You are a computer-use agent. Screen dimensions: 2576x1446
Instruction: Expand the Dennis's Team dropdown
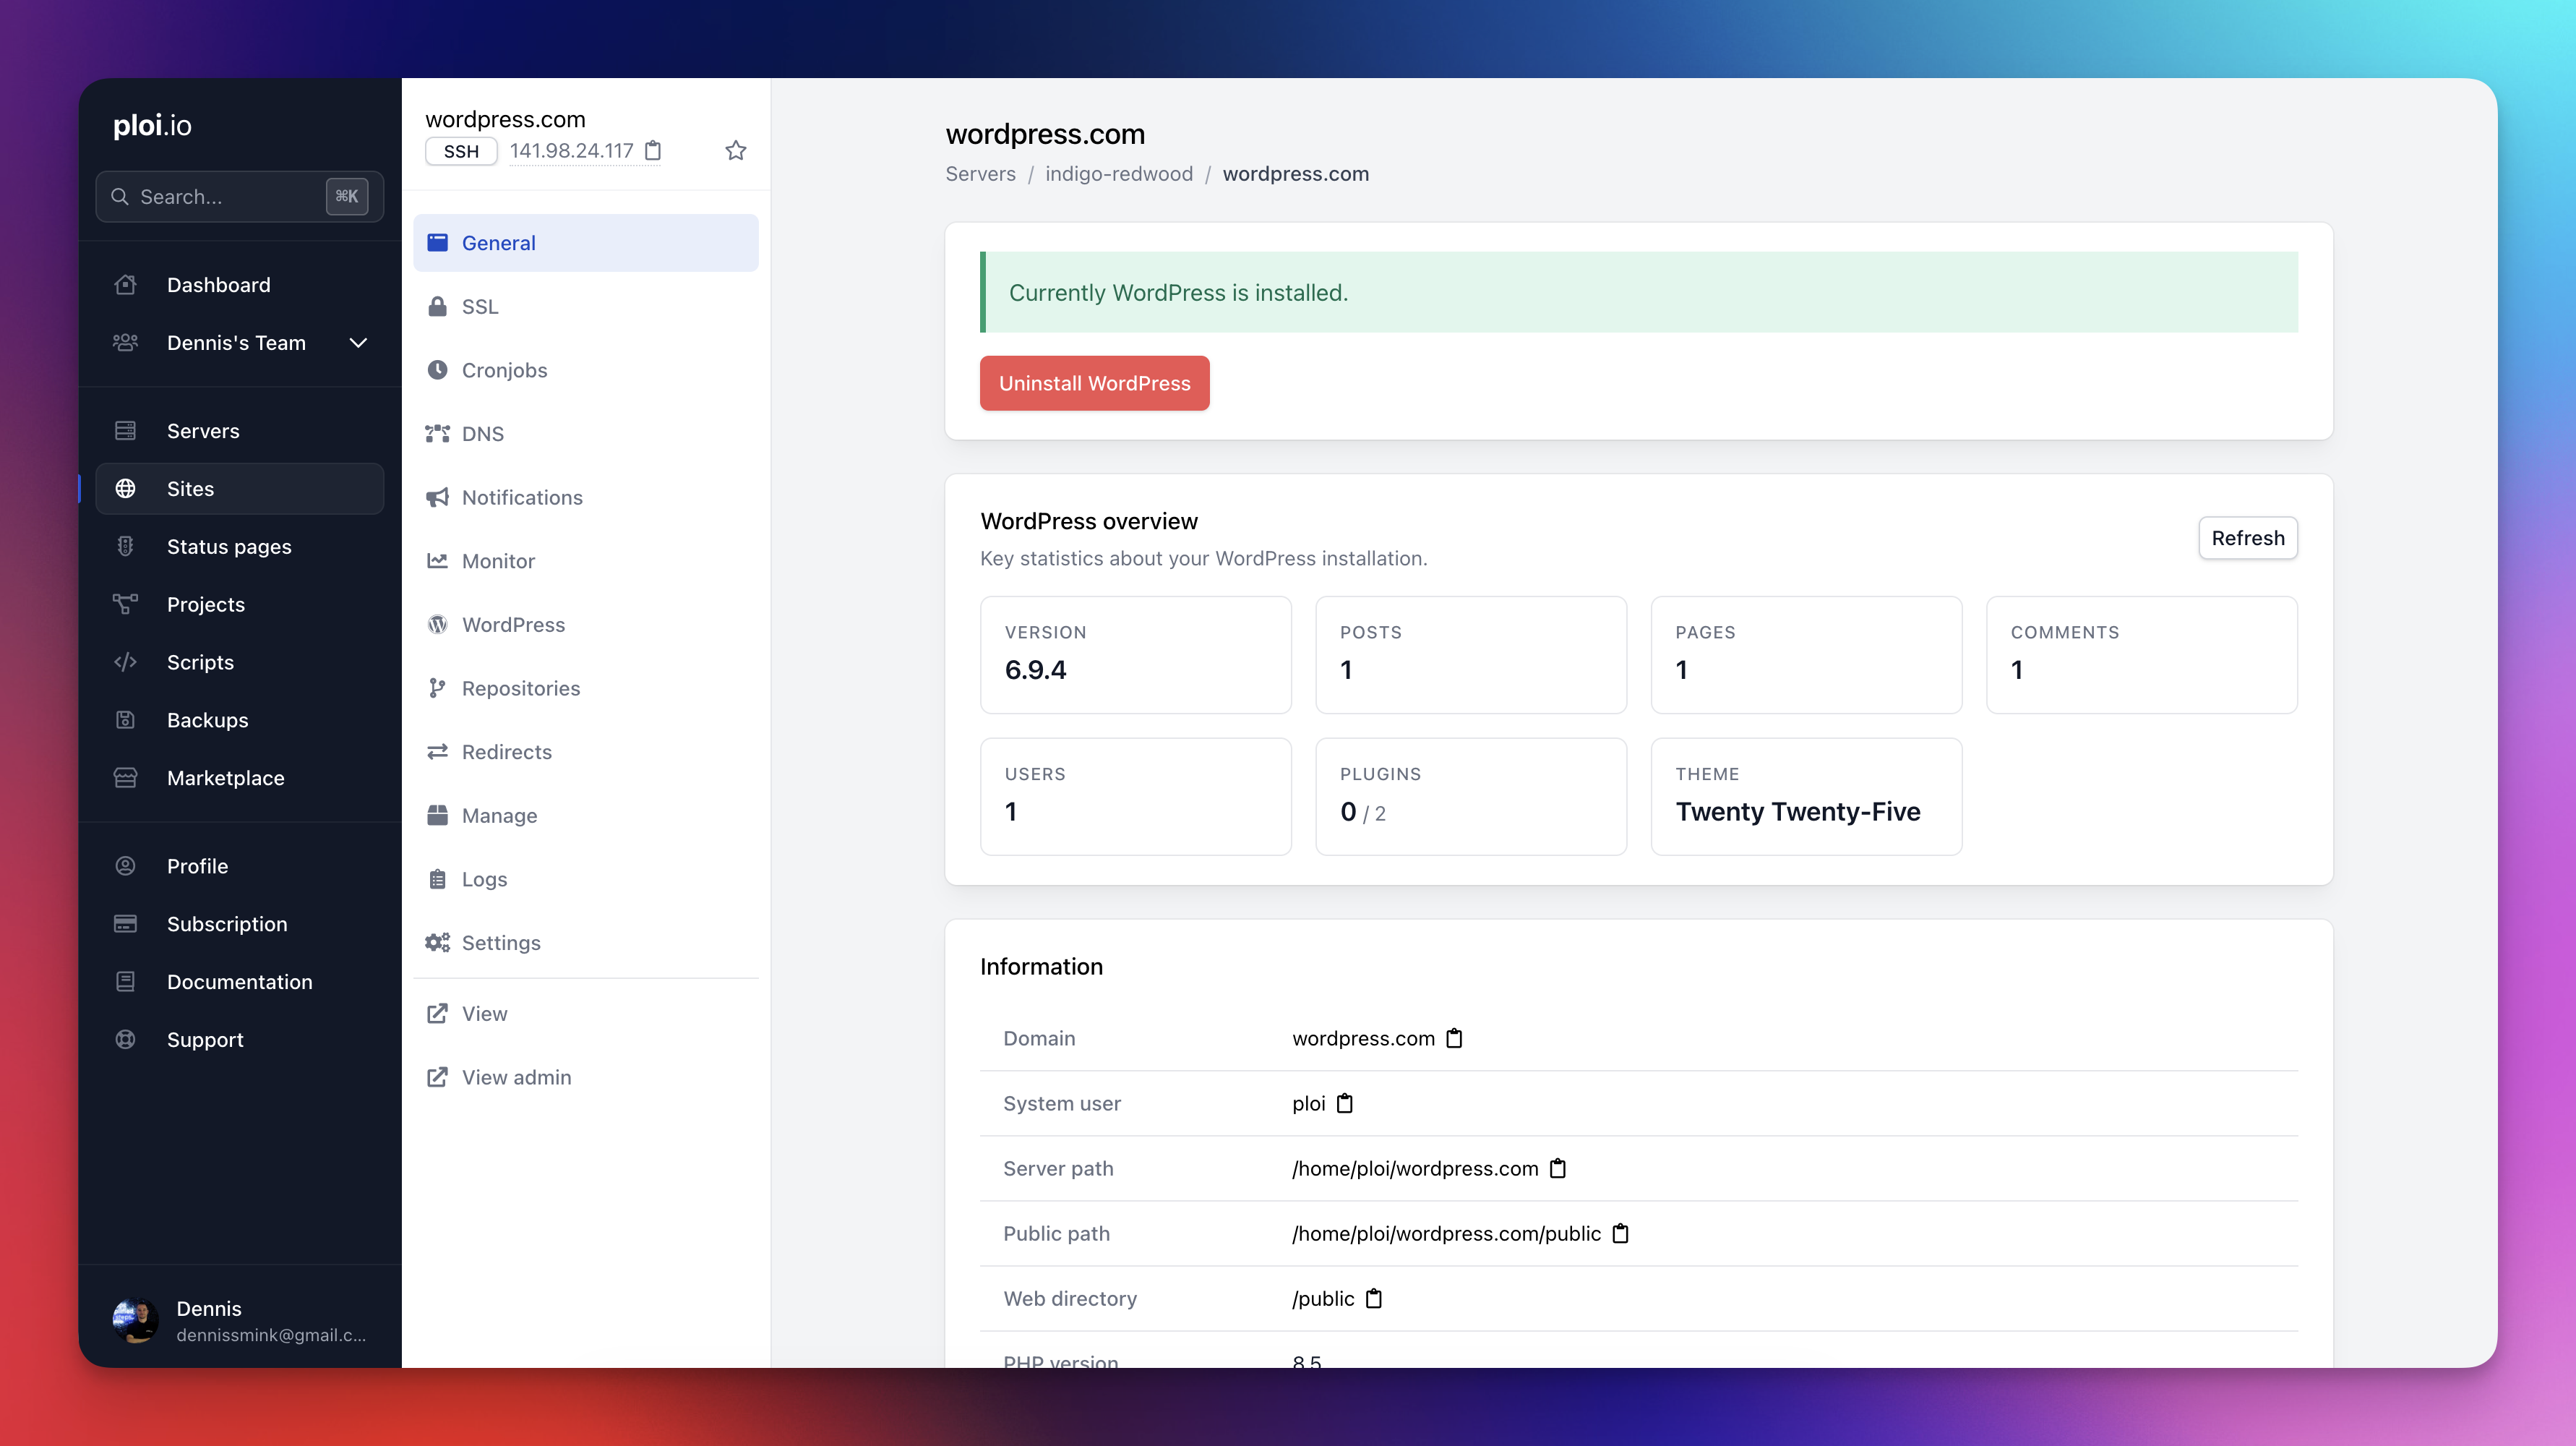(x=358, y=343)
